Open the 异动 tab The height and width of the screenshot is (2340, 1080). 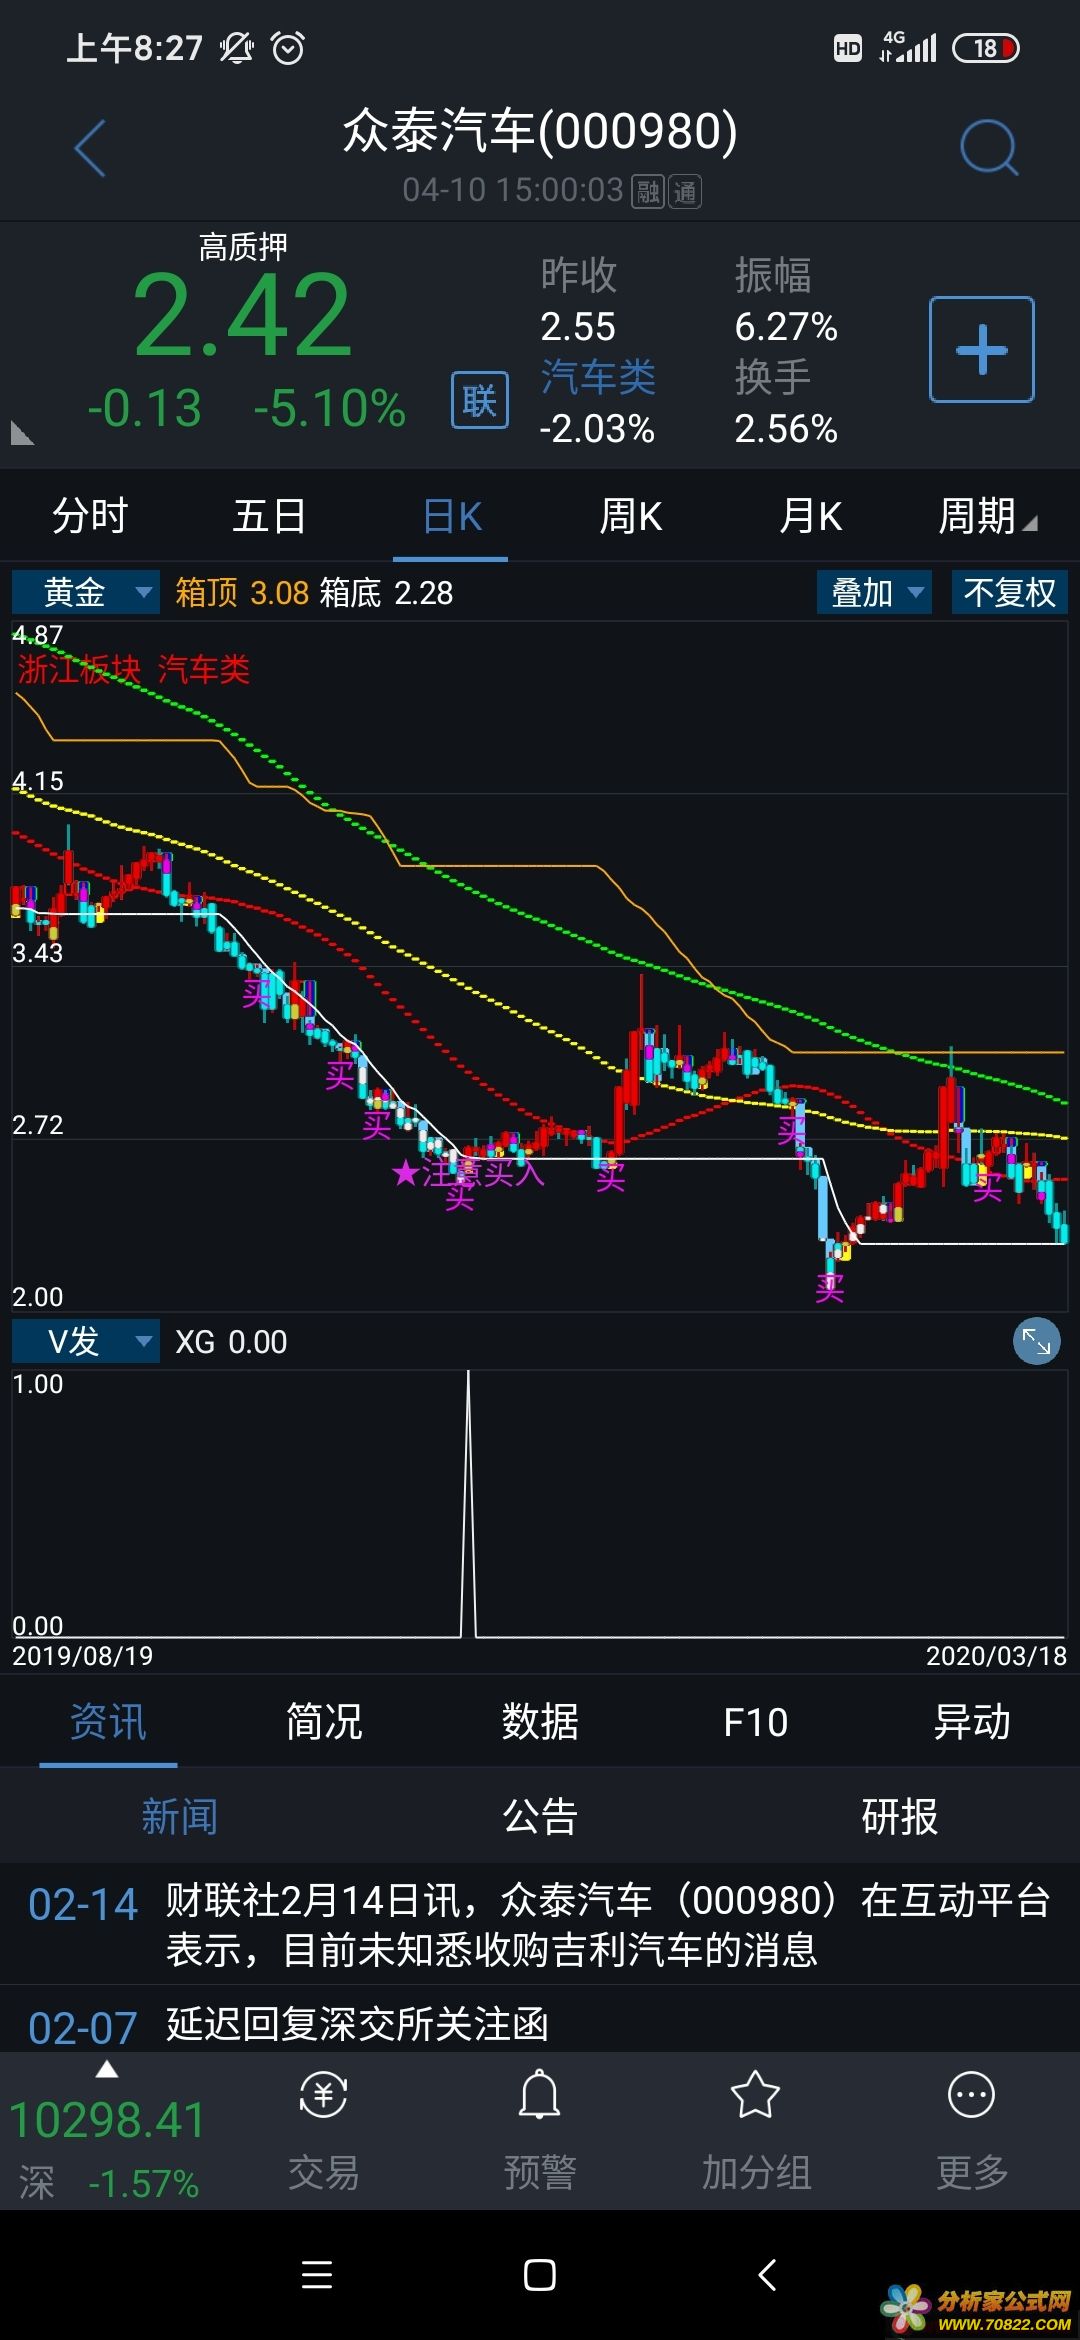click(x=972, y=1722)
